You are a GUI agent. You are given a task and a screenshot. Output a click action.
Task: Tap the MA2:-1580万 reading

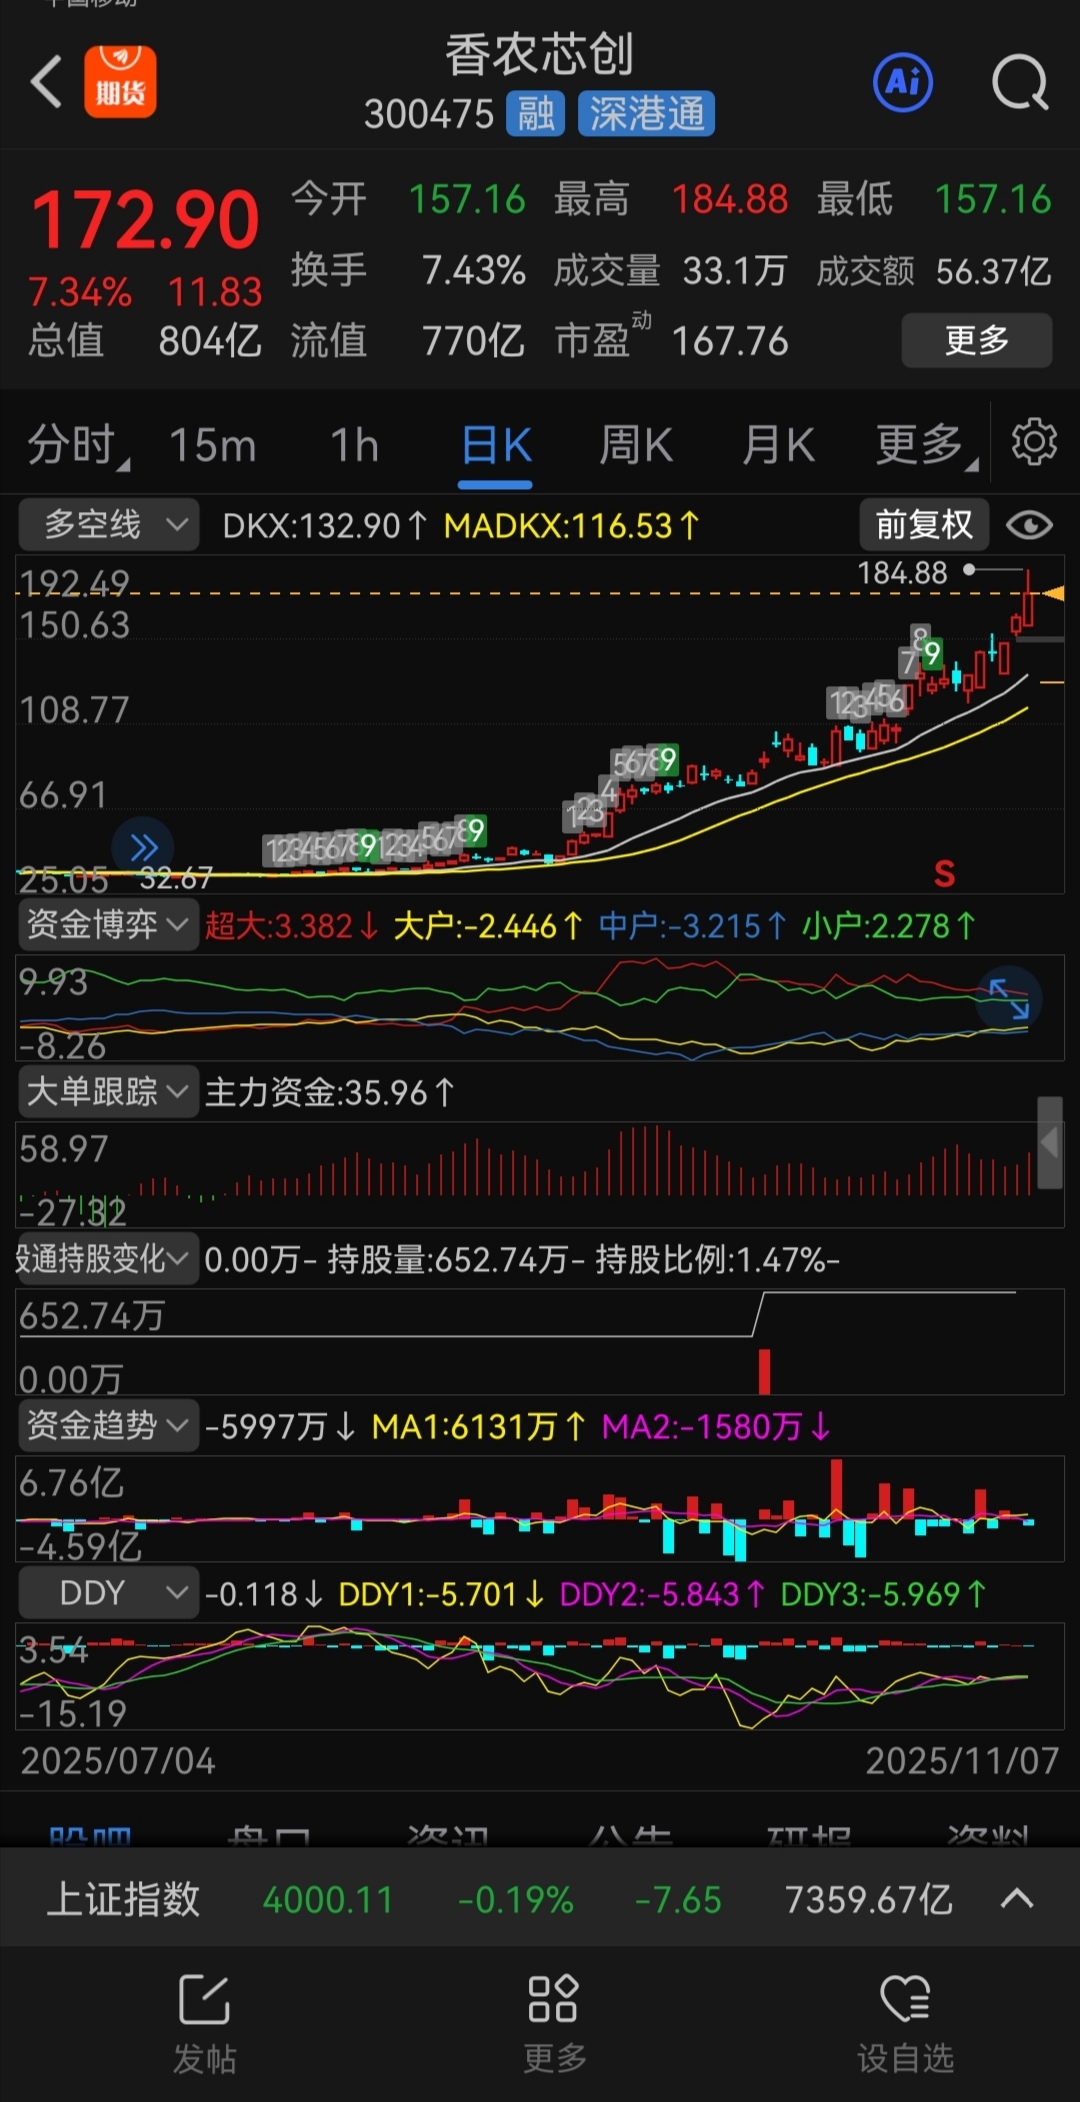[716, 1426]
